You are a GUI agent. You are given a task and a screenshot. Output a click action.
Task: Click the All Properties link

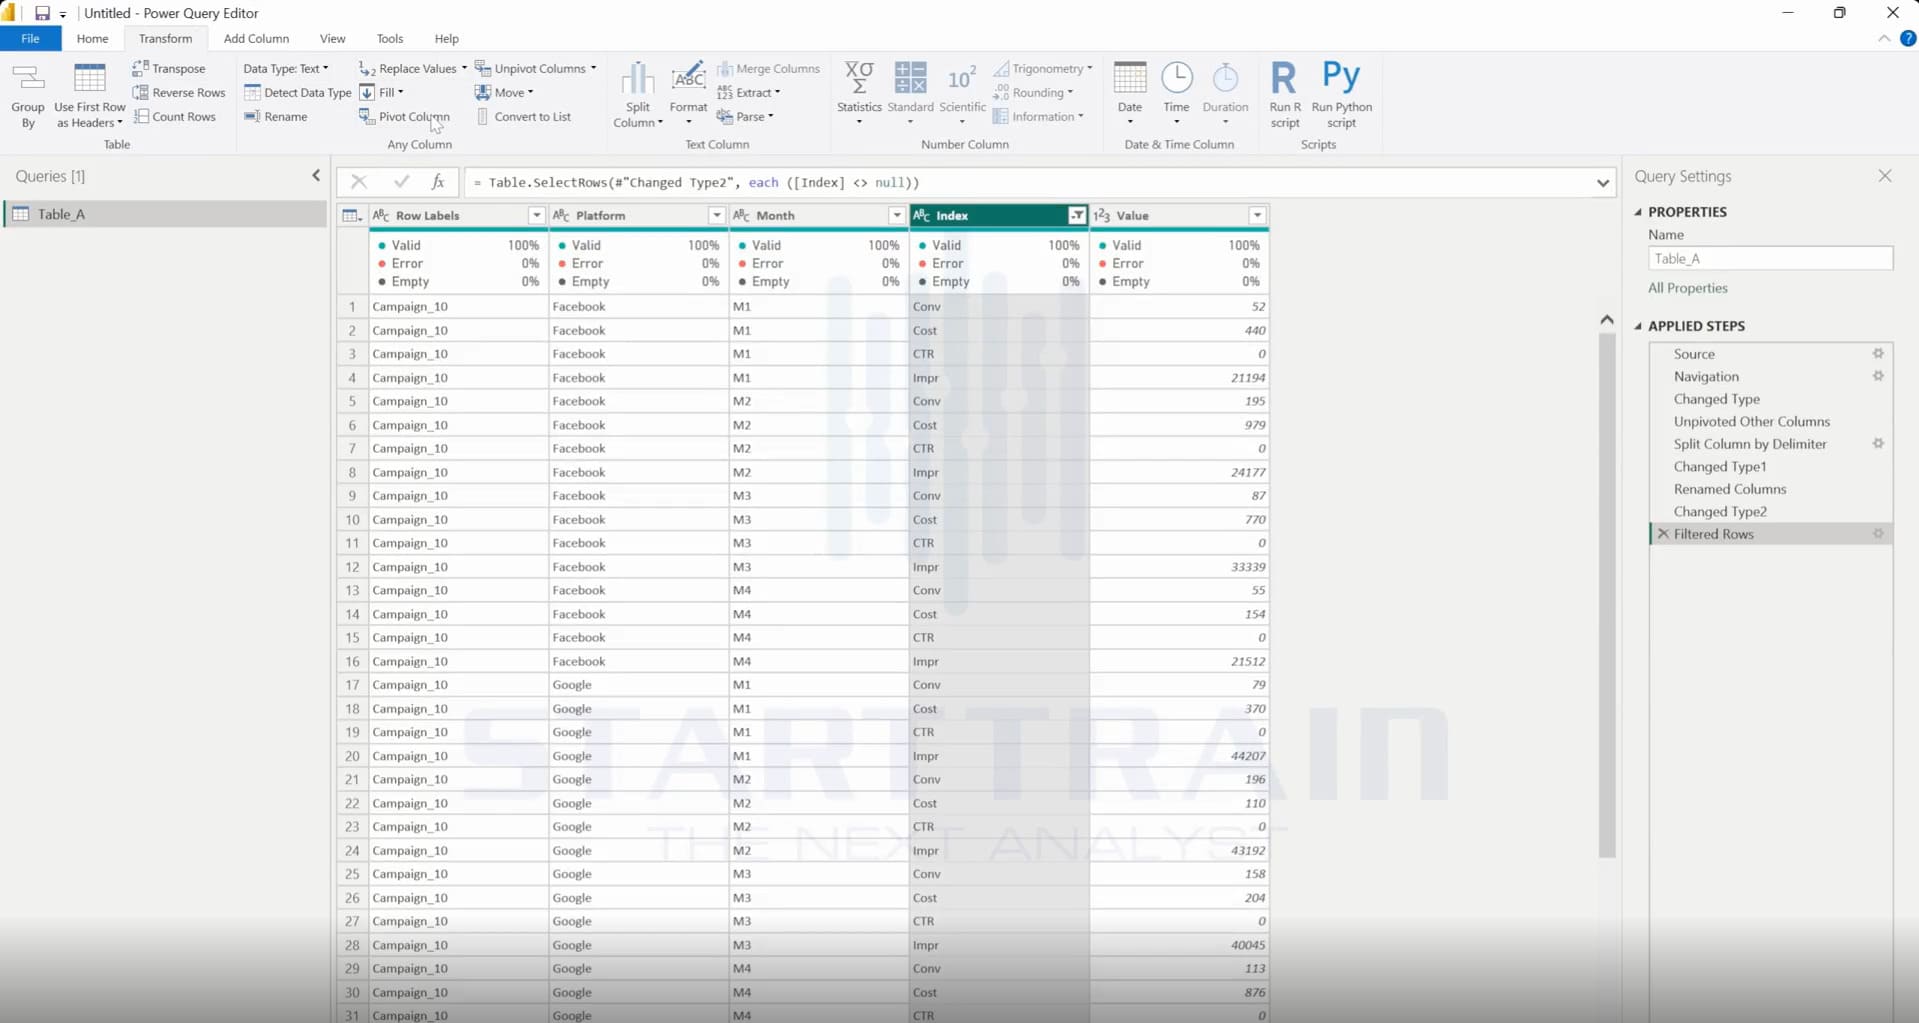(x=1687, y=288)
